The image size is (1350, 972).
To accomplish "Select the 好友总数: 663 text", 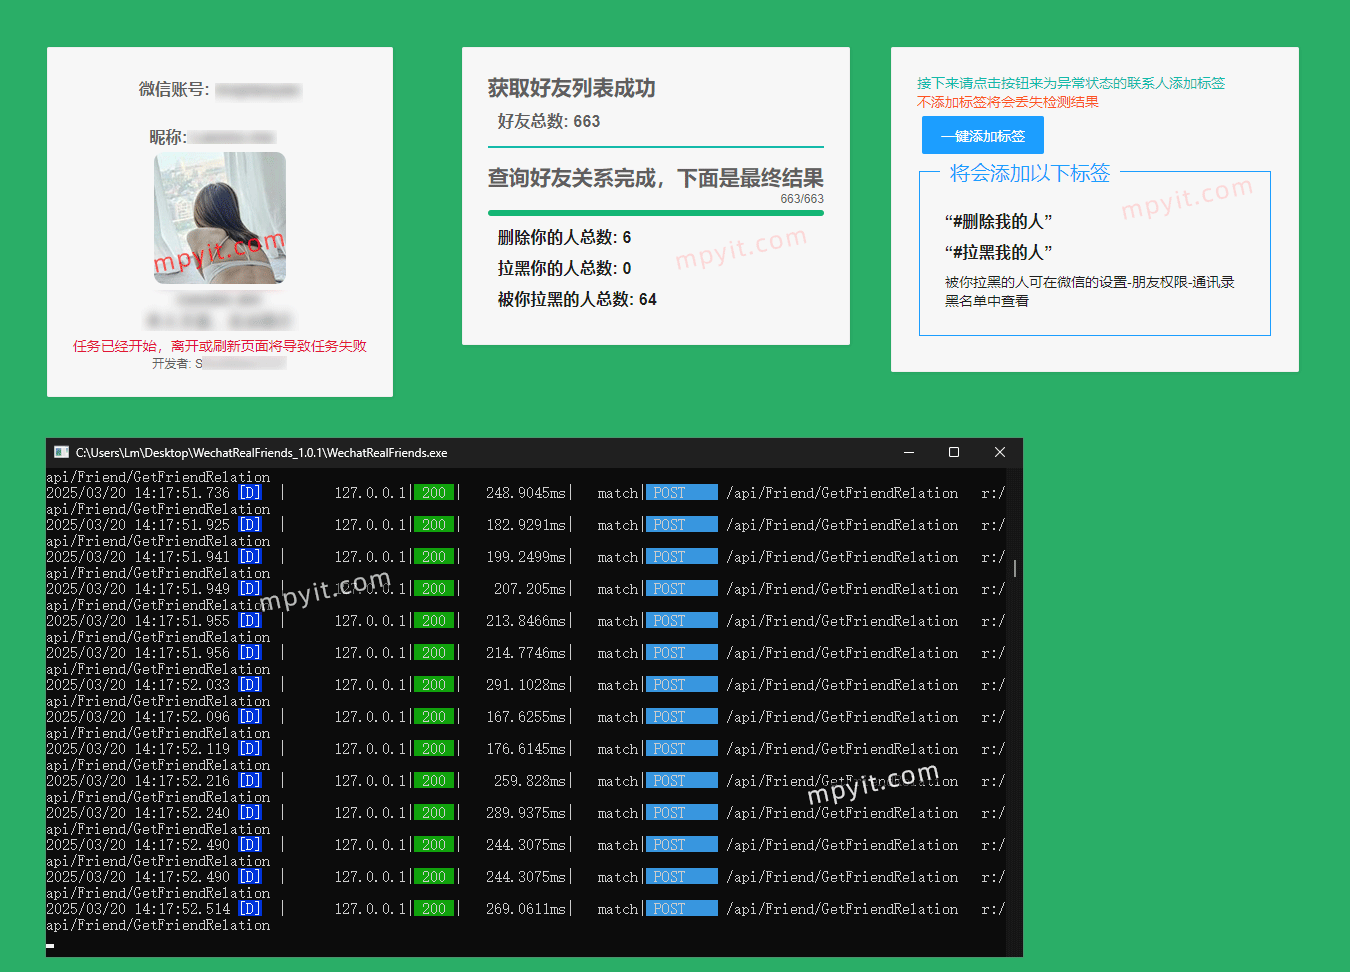I will (x=549, y=121).
